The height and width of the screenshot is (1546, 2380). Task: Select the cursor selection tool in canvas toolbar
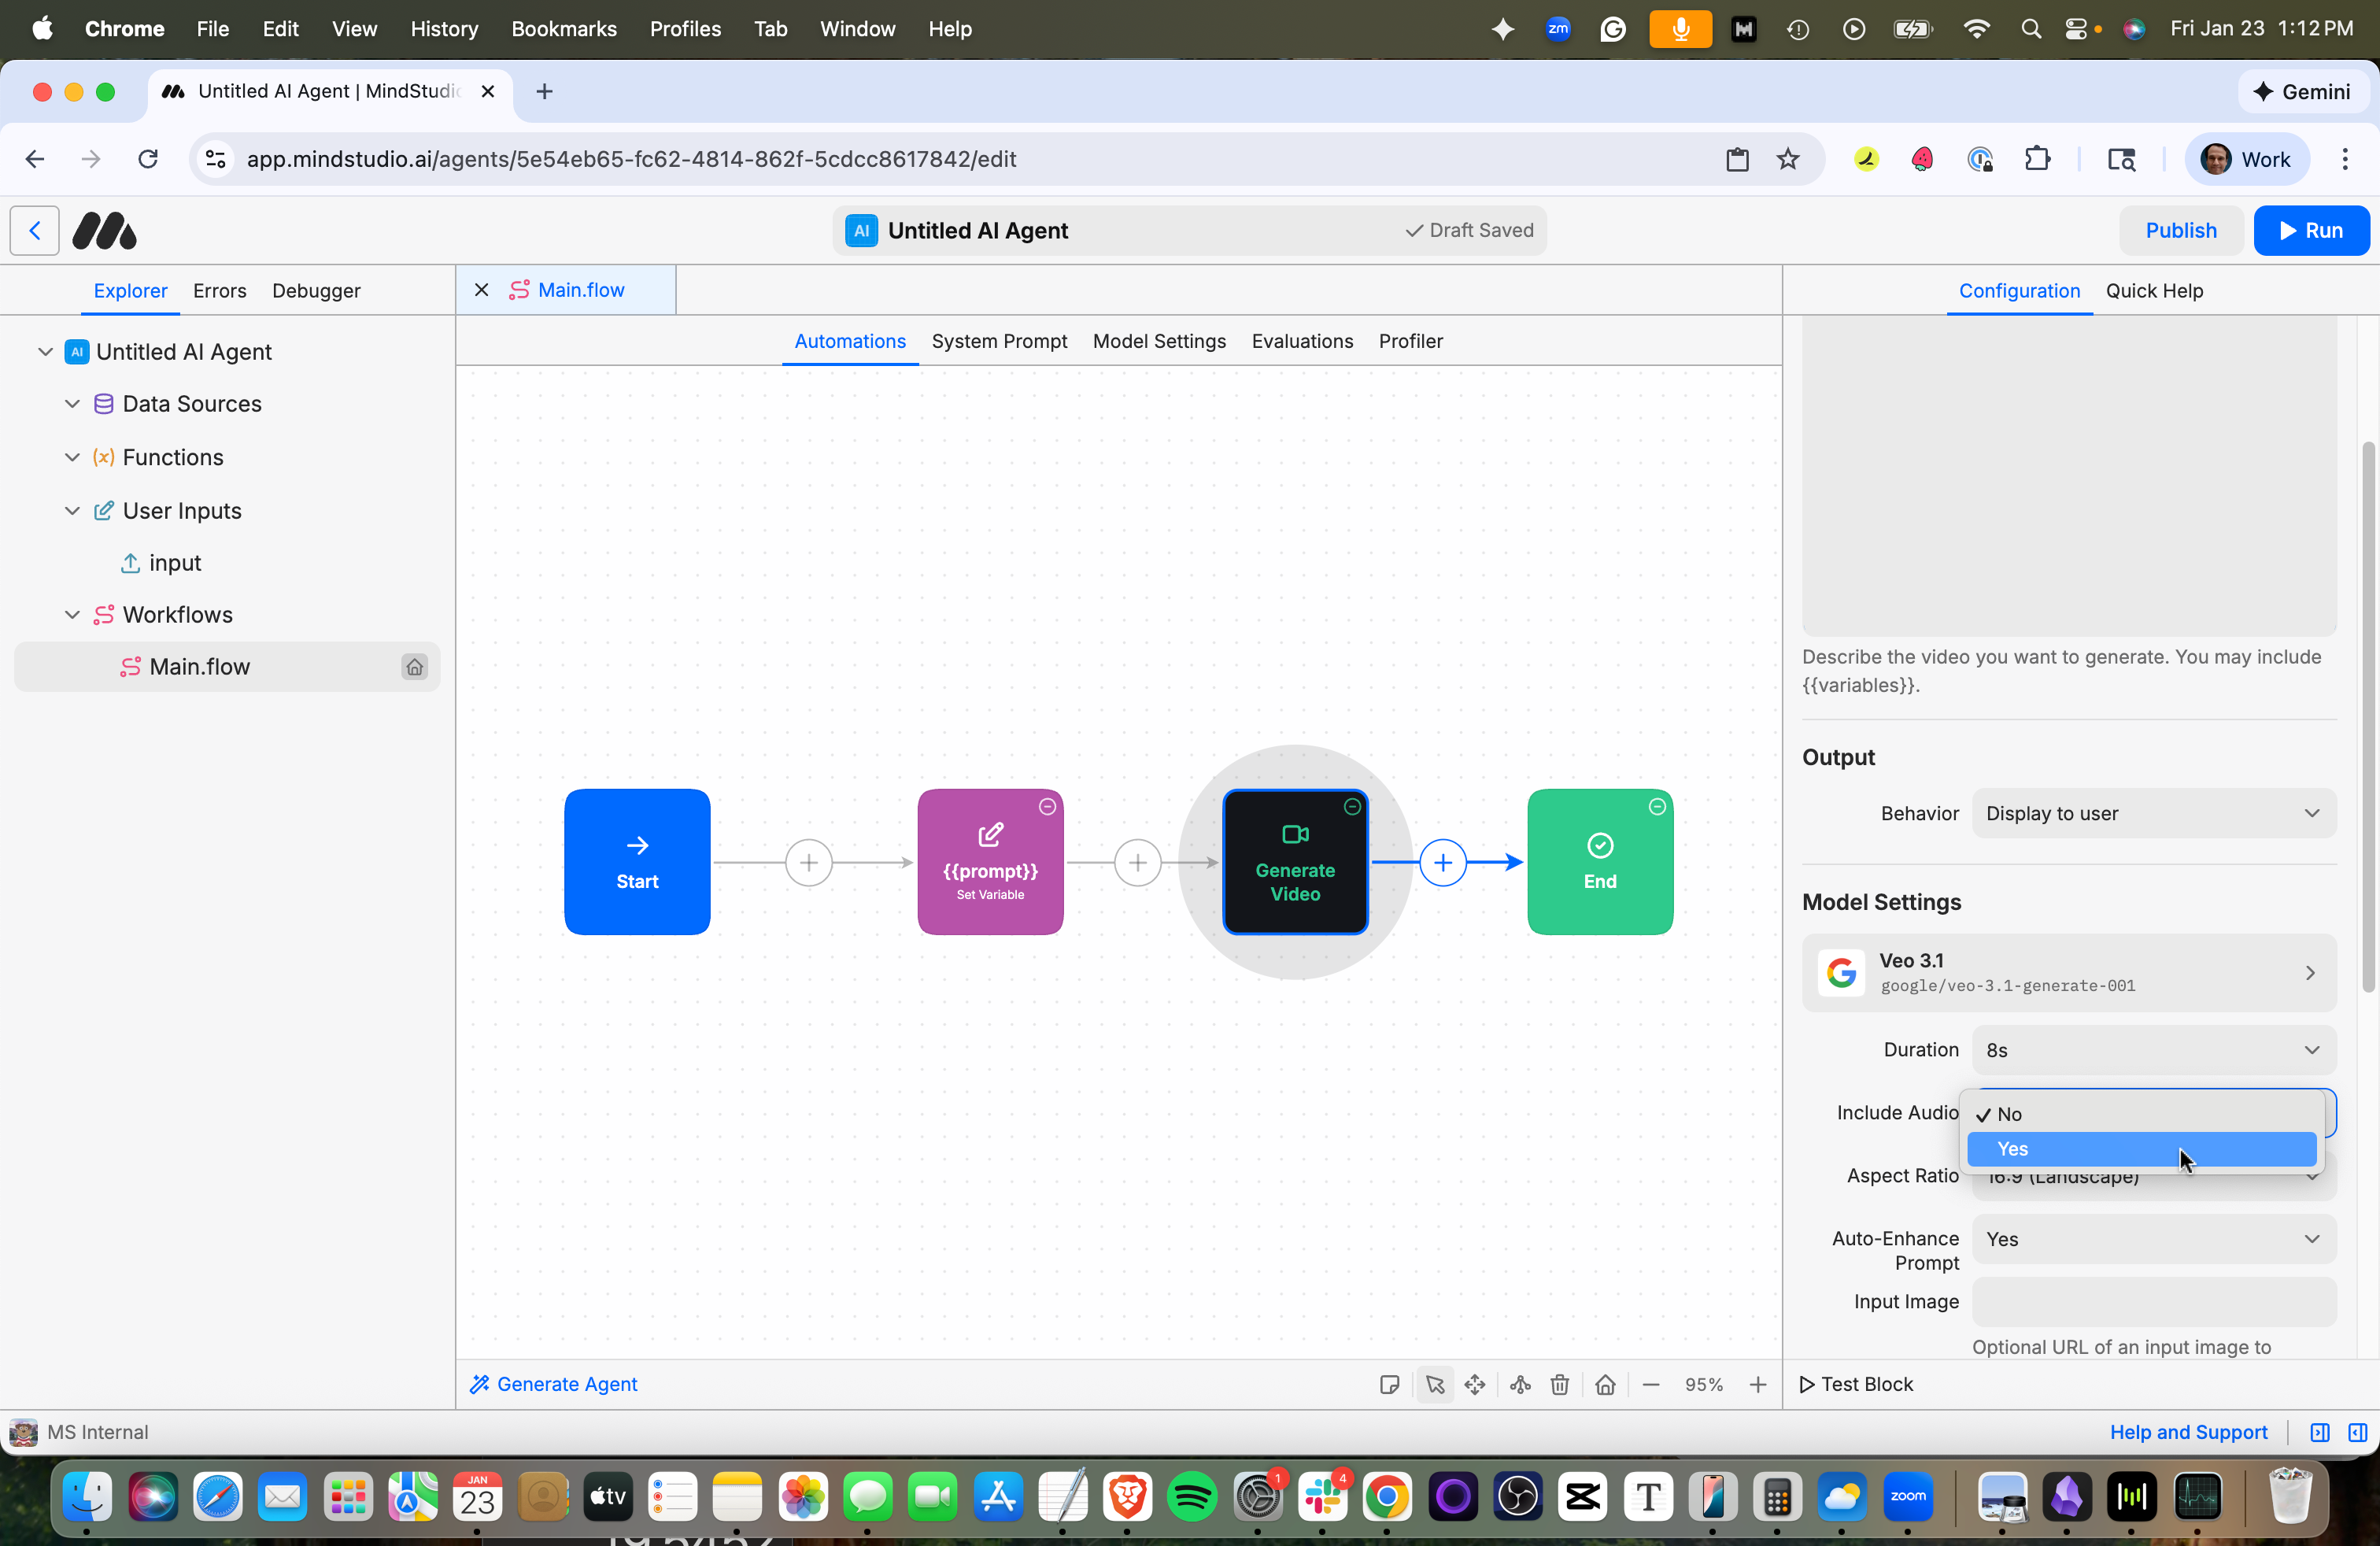click(x=1436, y=1384)
